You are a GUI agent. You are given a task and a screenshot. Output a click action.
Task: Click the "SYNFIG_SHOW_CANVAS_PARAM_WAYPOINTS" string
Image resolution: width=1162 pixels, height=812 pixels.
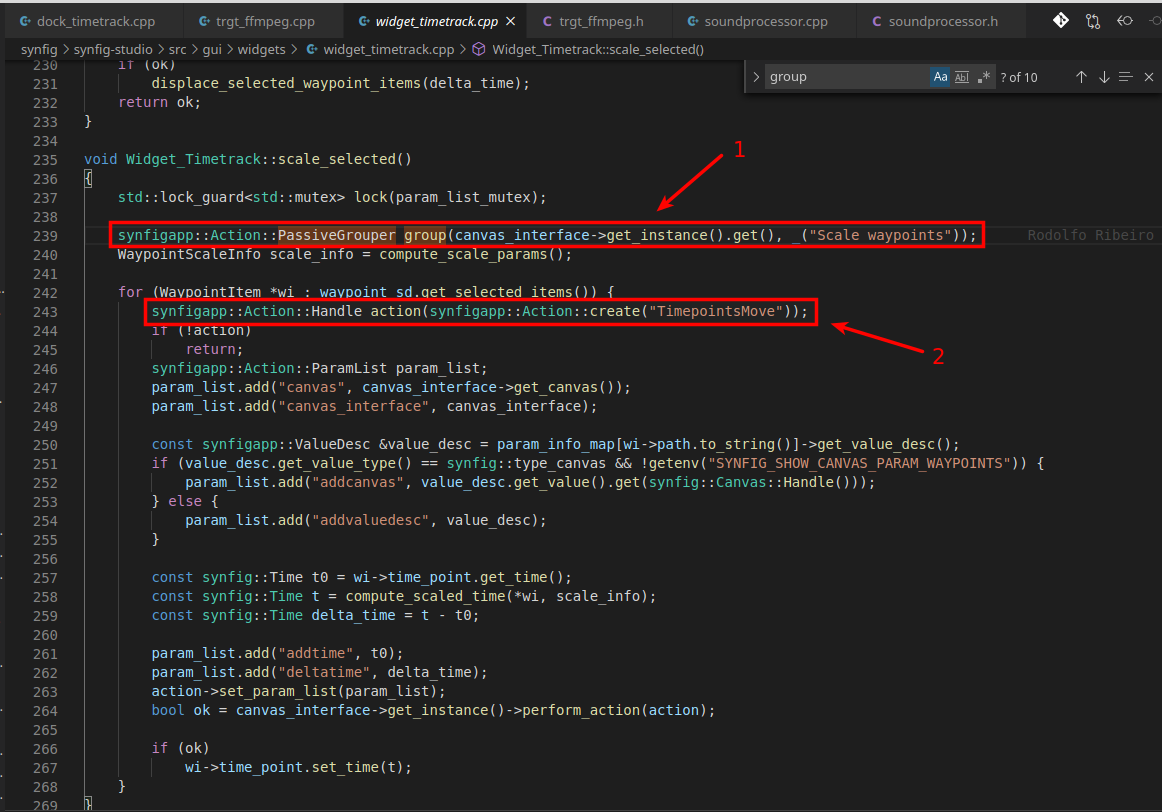859,463
